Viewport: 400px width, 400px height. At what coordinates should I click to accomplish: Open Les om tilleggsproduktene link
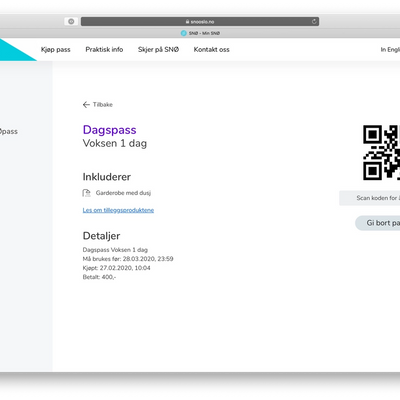(x=118, y=210)
